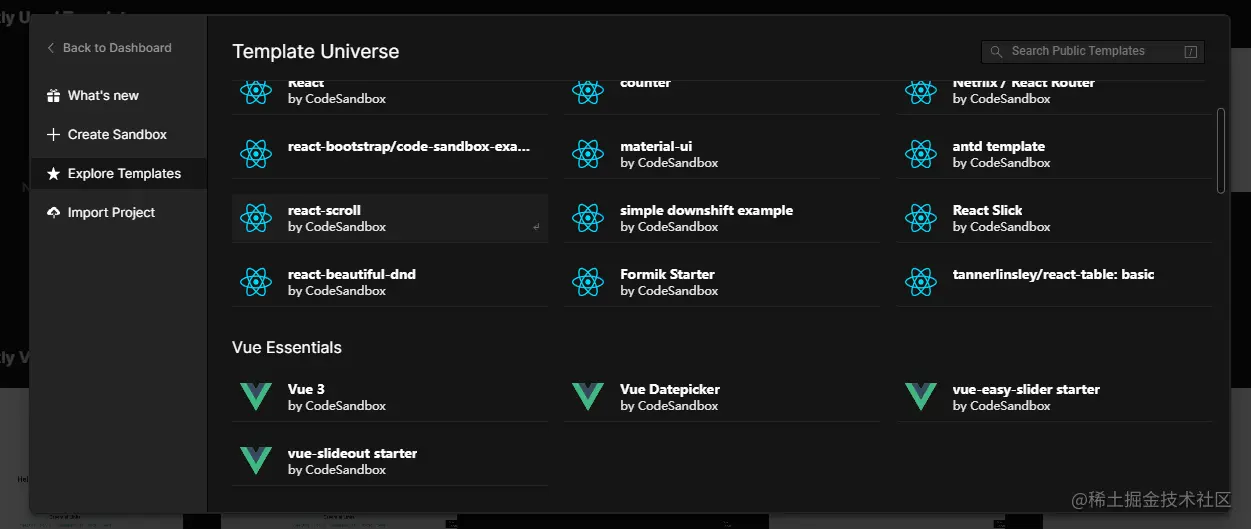Click the React icon of React Slick
Screen dimensions: 1251x529
(x=921, y=218)
